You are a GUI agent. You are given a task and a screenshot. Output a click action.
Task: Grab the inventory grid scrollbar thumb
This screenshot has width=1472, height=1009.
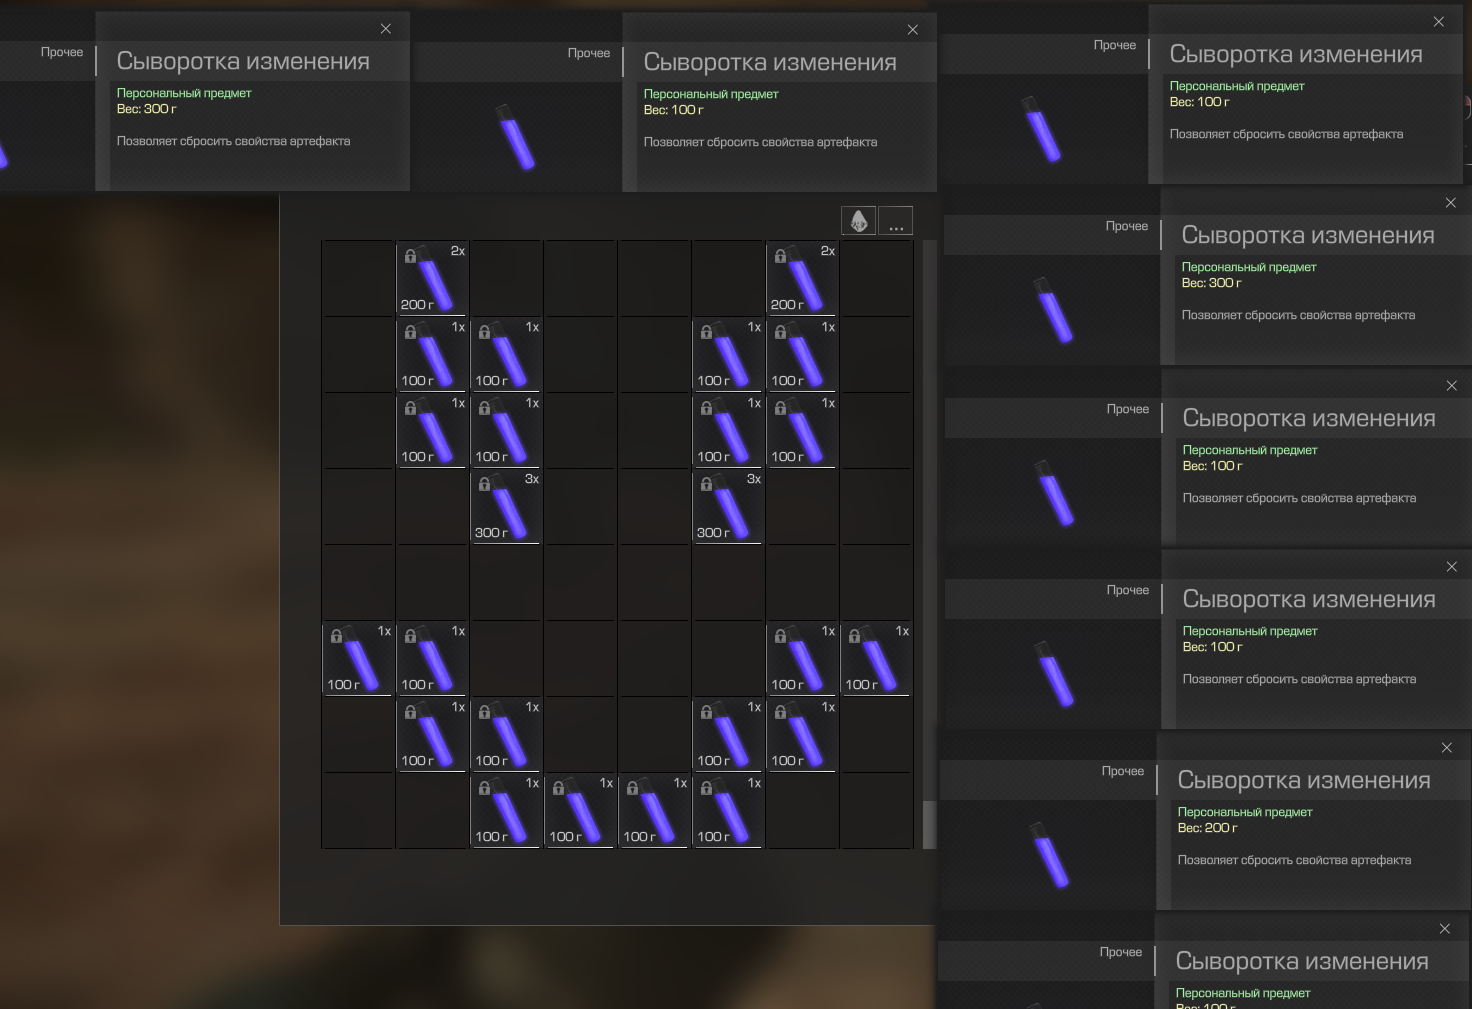click(929, 824)
